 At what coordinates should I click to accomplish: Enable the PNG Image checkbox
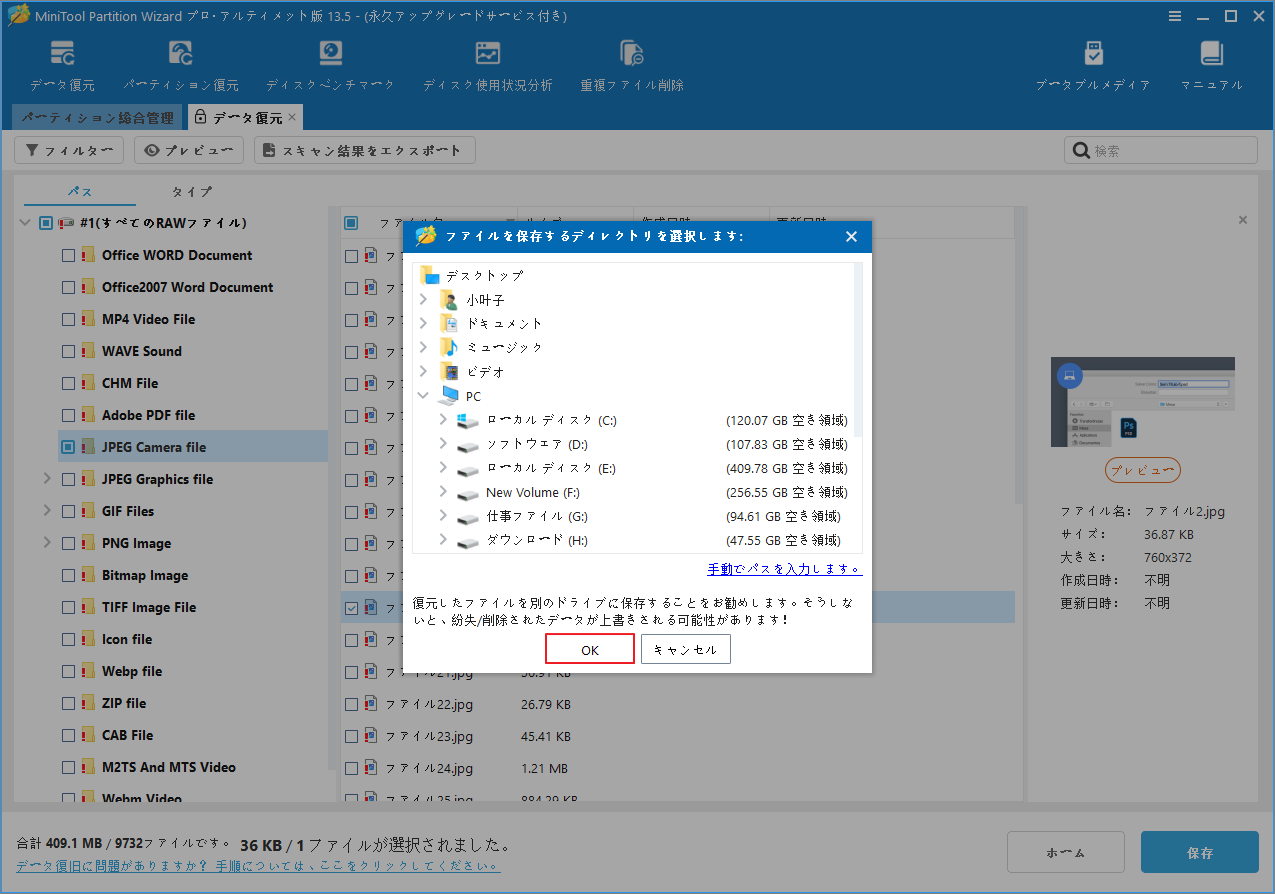point(69,543)
